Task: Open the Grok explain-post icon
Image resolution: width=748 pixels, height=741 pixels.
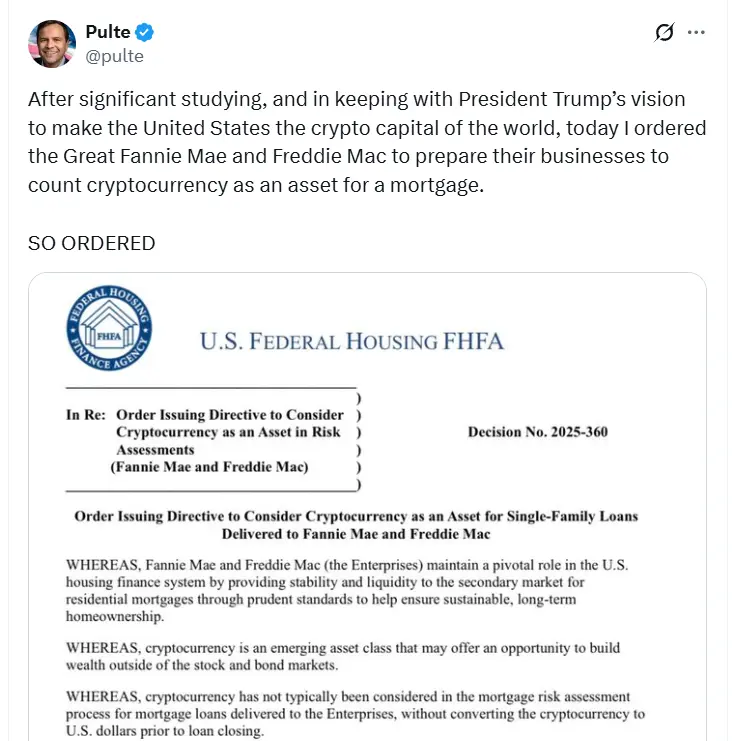Action: 664,33
